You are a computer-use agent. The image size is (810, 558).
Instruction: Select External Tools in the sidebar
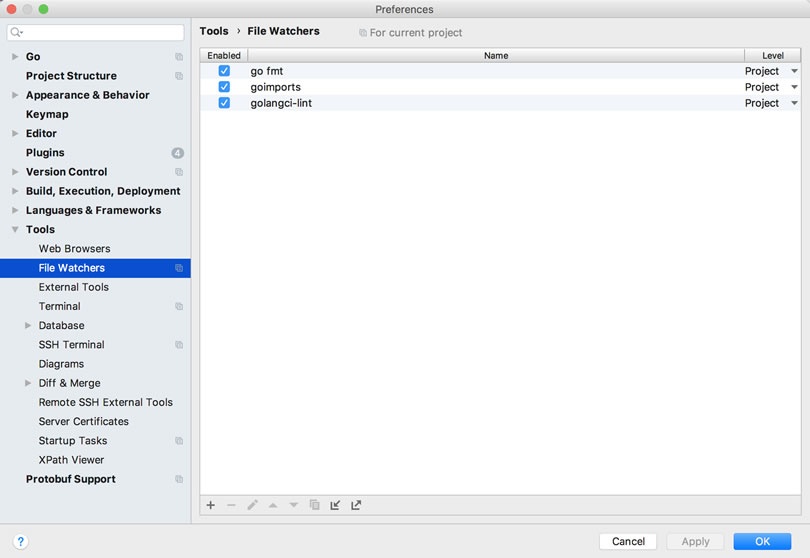[x=74, y=287]
